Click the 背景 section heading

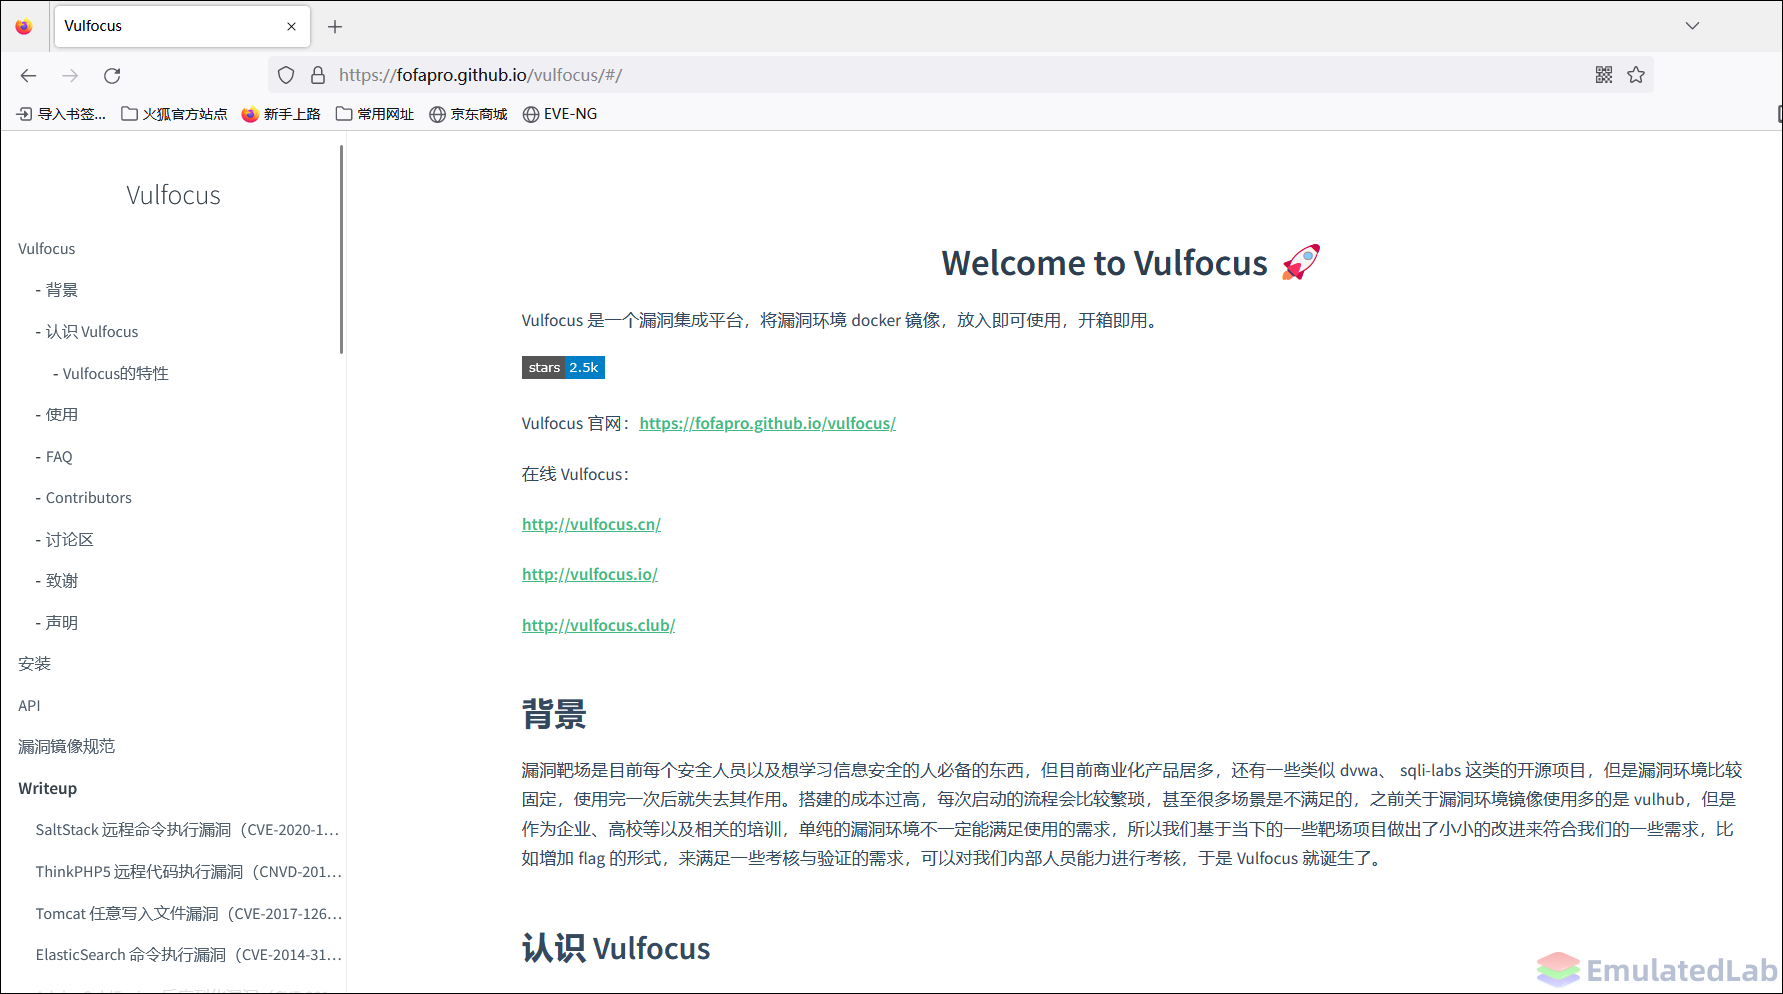[554, 715]
